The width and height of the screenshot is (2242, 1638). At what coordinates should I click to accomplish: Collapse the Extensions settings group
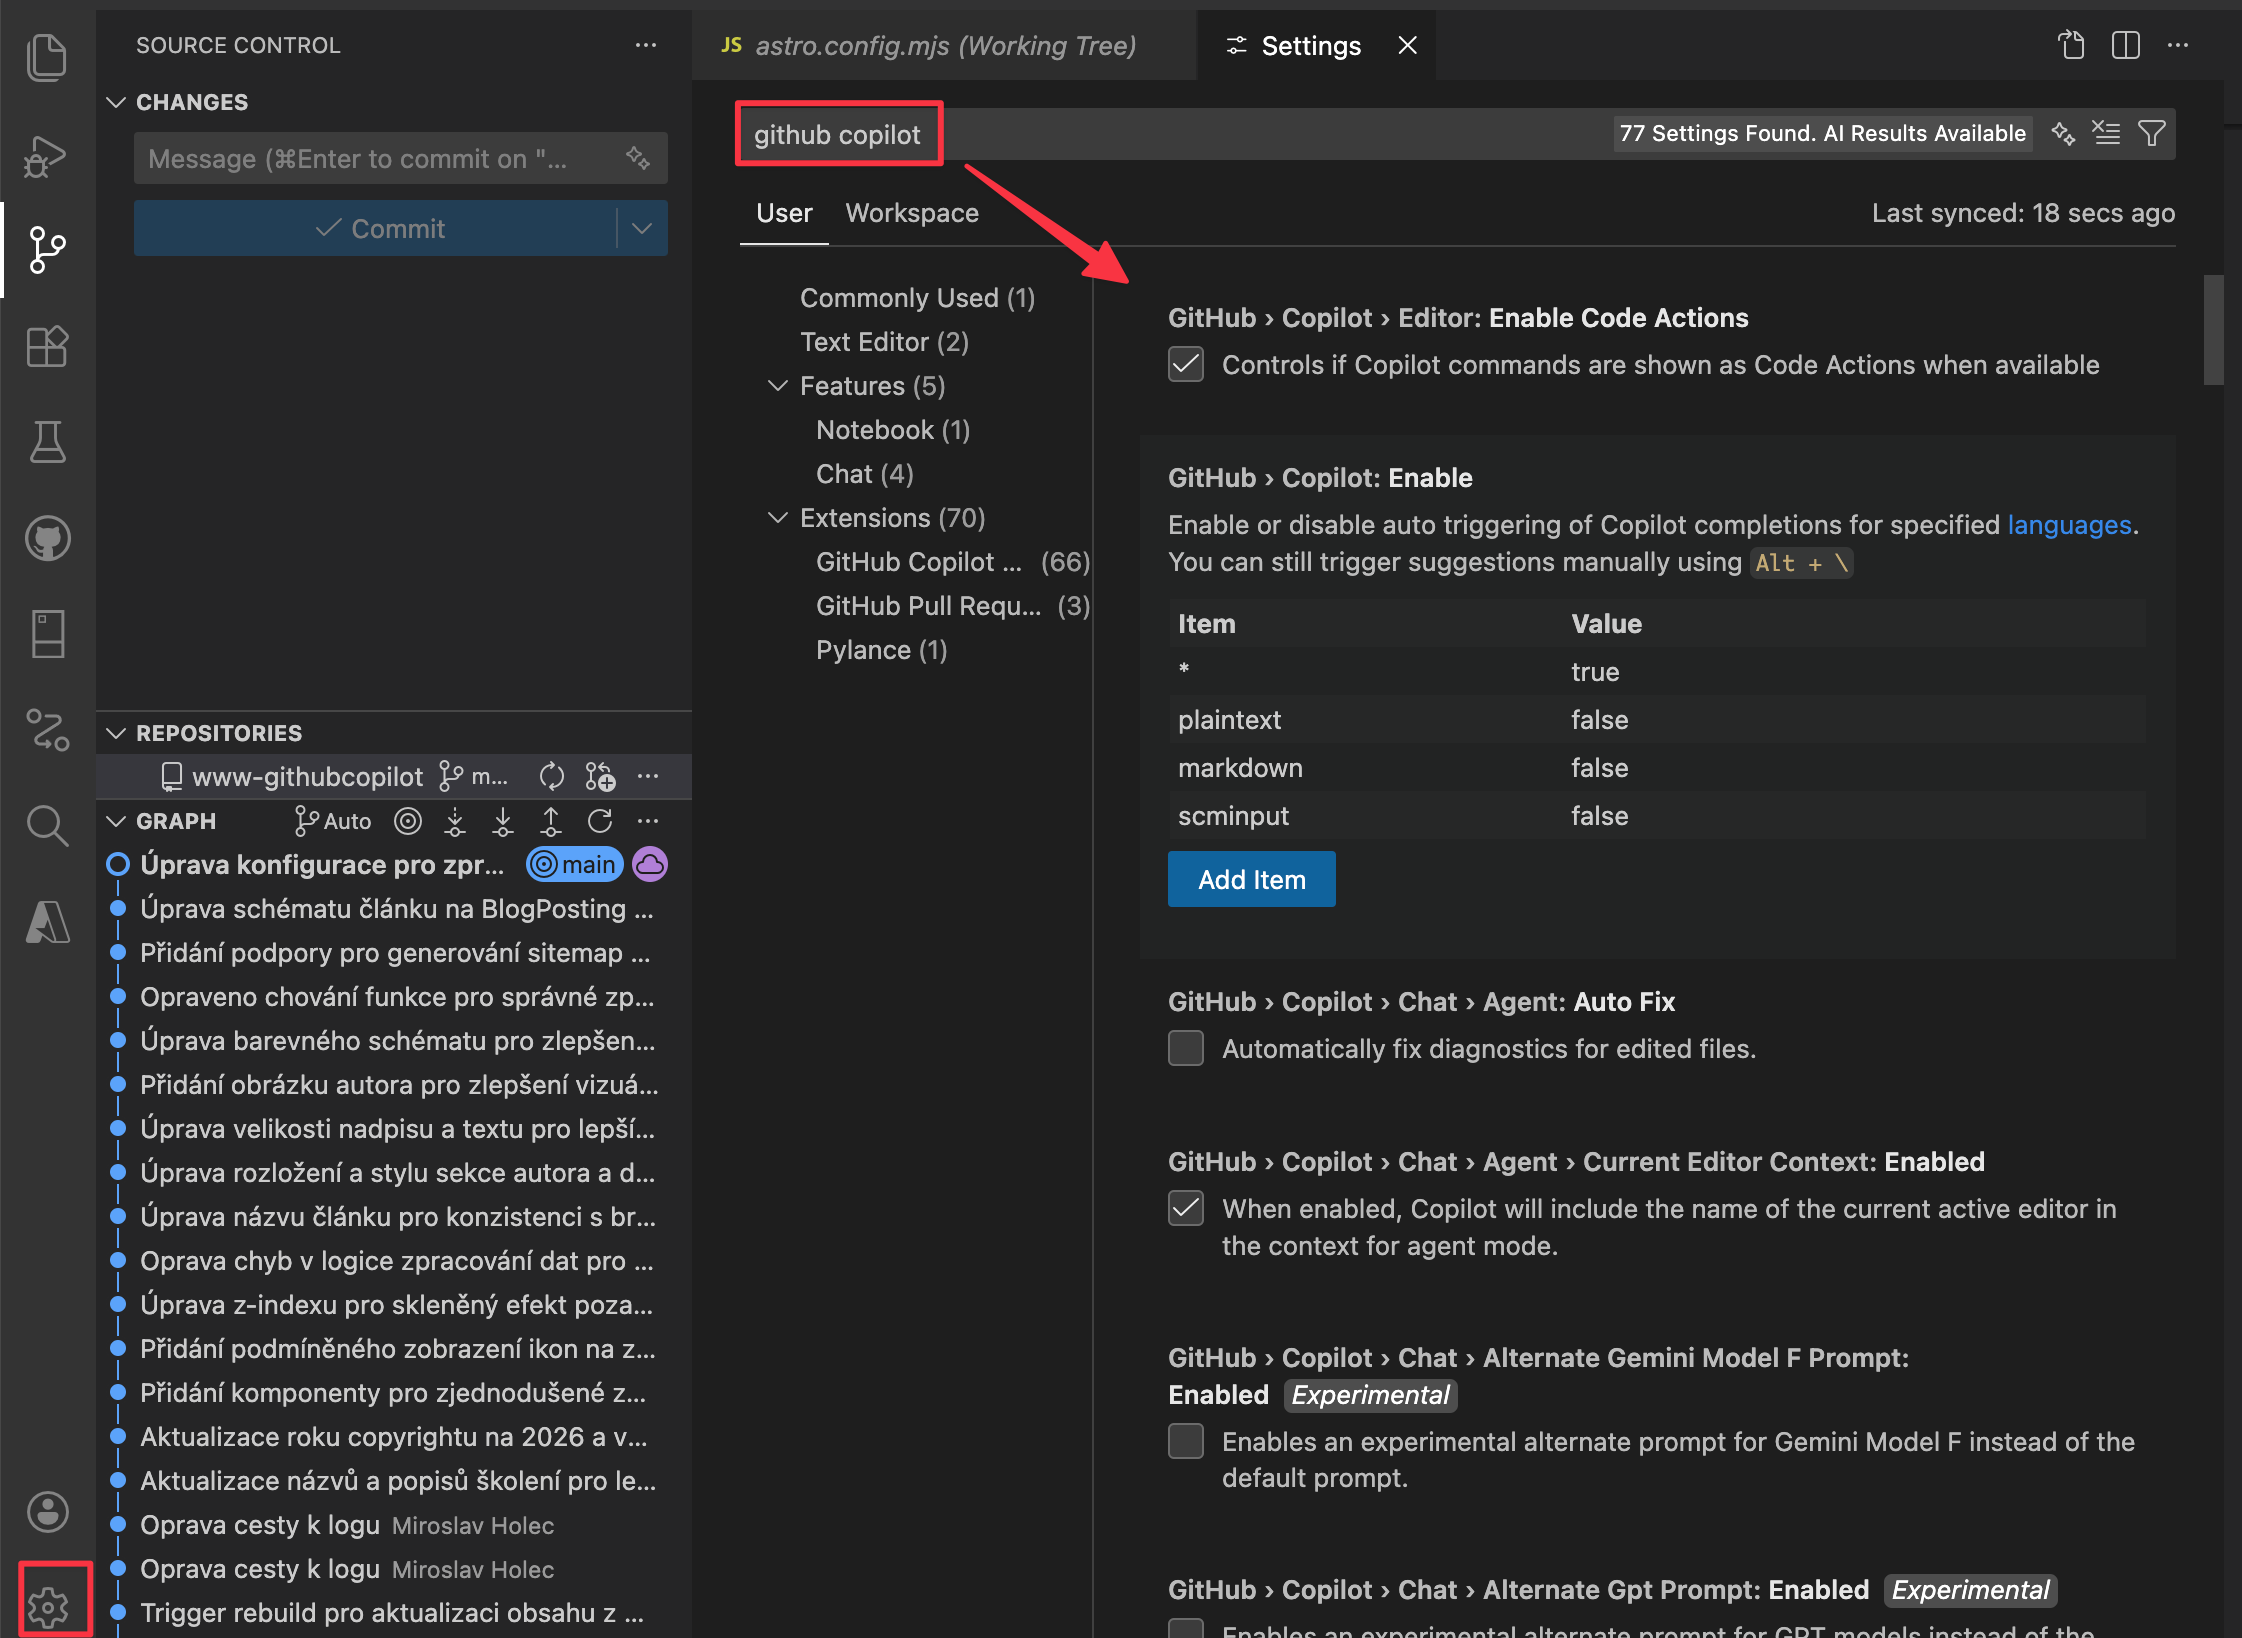pyautogui.click(x=778, y=518)
